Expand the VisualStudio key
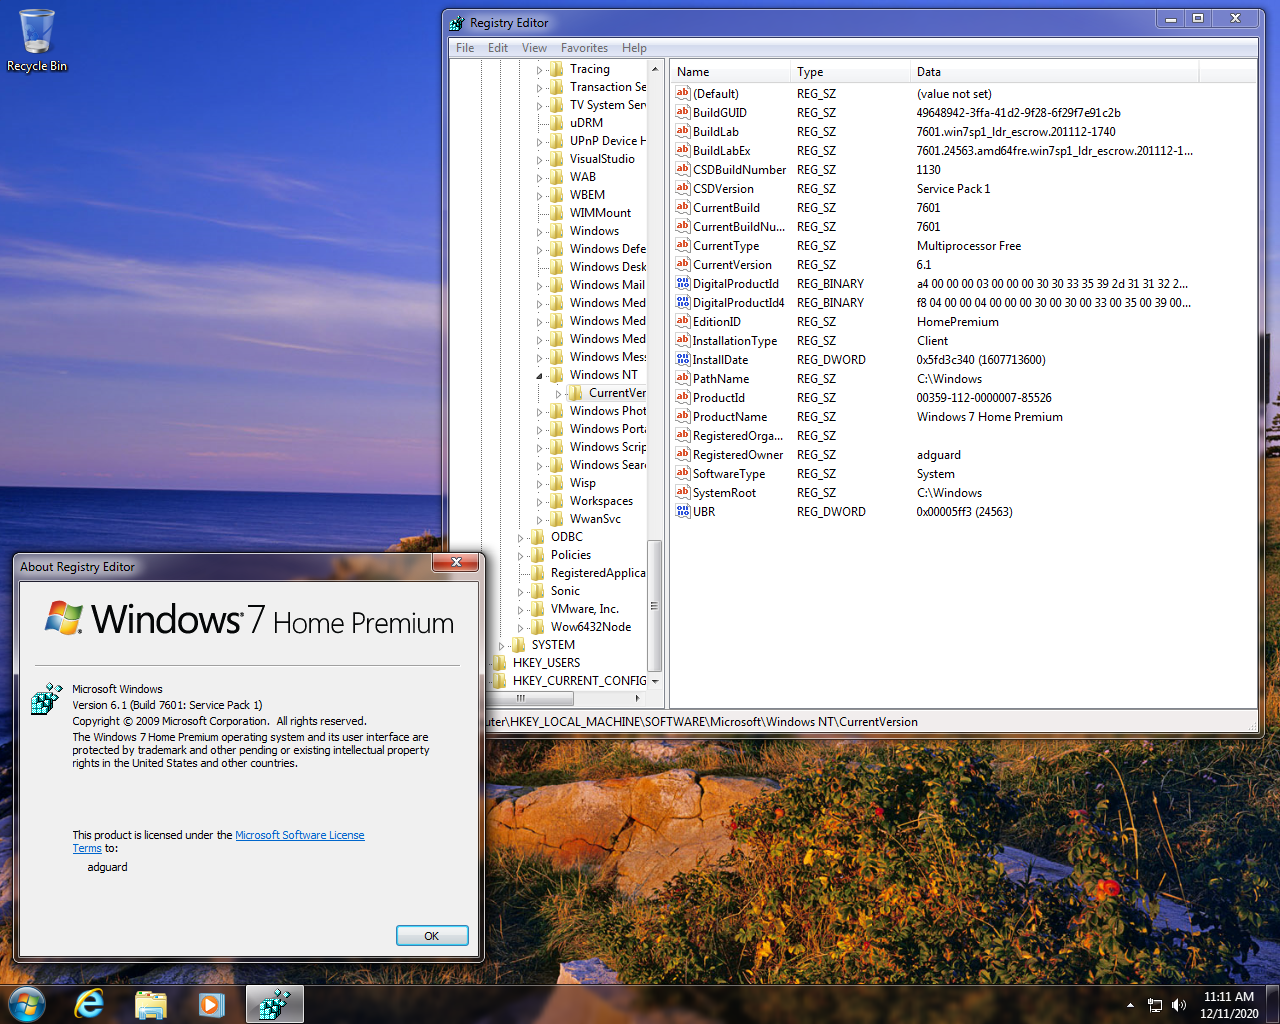Screen dimensions: 1280x1024 tap(540, 160)
